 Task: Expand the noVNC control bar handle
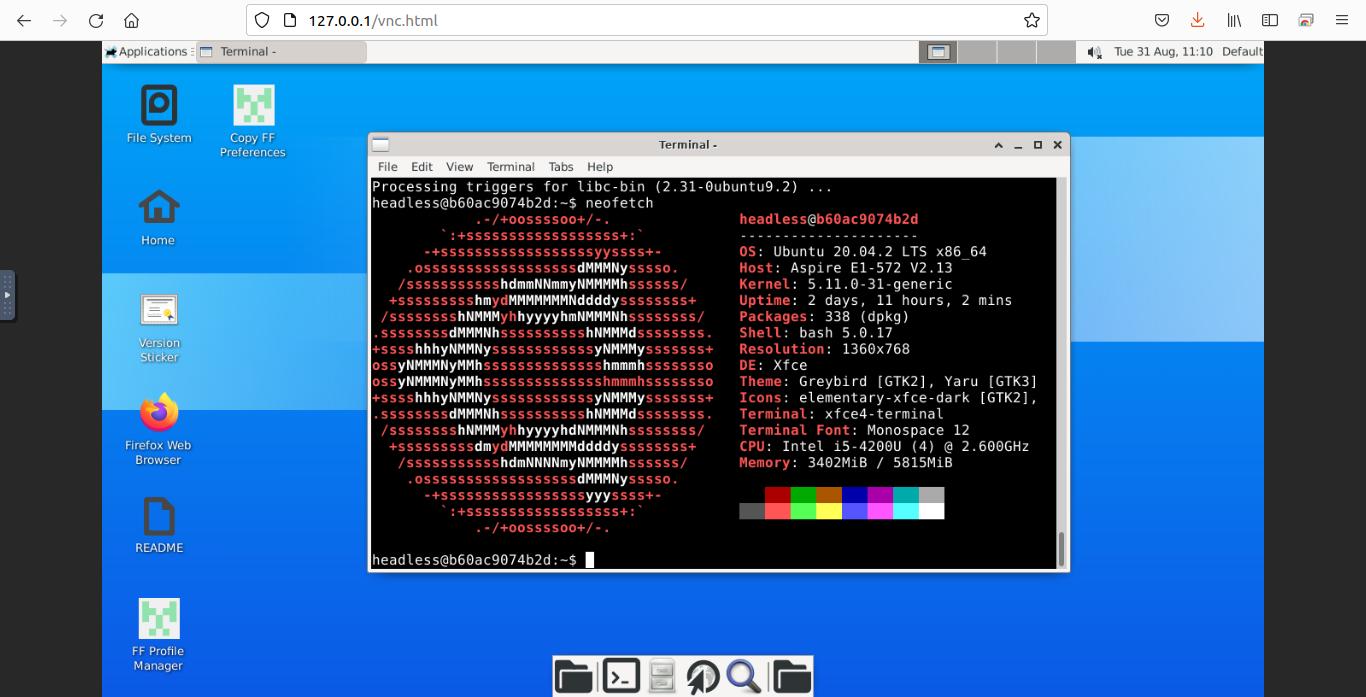pos(6,295)
